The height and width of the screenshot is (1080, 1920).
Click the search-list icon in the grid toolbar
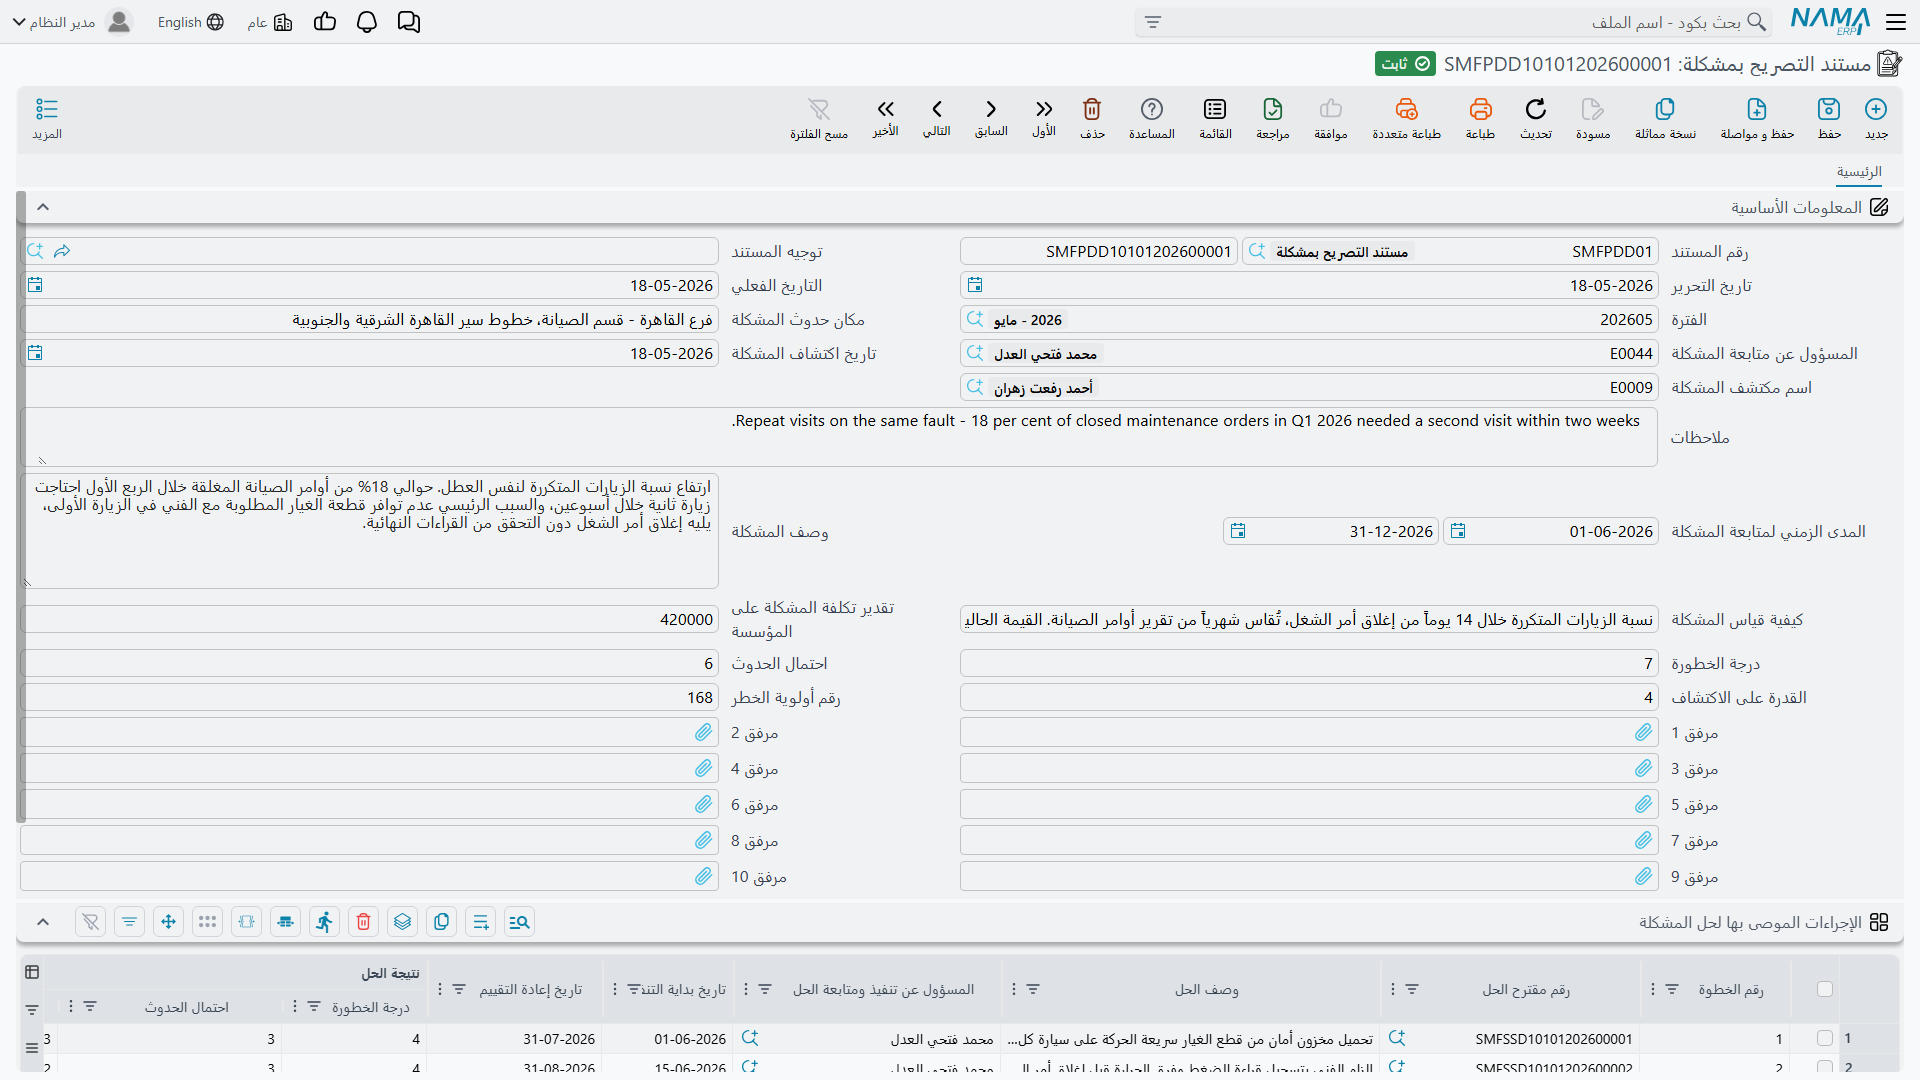[x=519, y=922]
